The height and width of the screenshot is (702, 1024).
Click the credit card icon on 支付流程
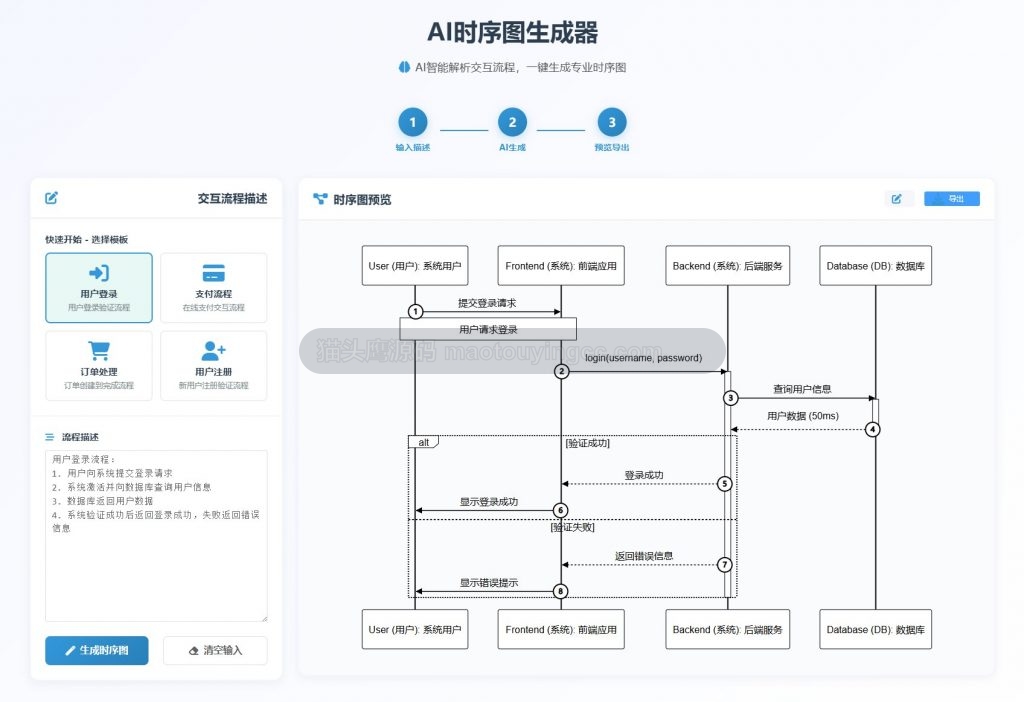pyautogui.click(x=214, y=273)
